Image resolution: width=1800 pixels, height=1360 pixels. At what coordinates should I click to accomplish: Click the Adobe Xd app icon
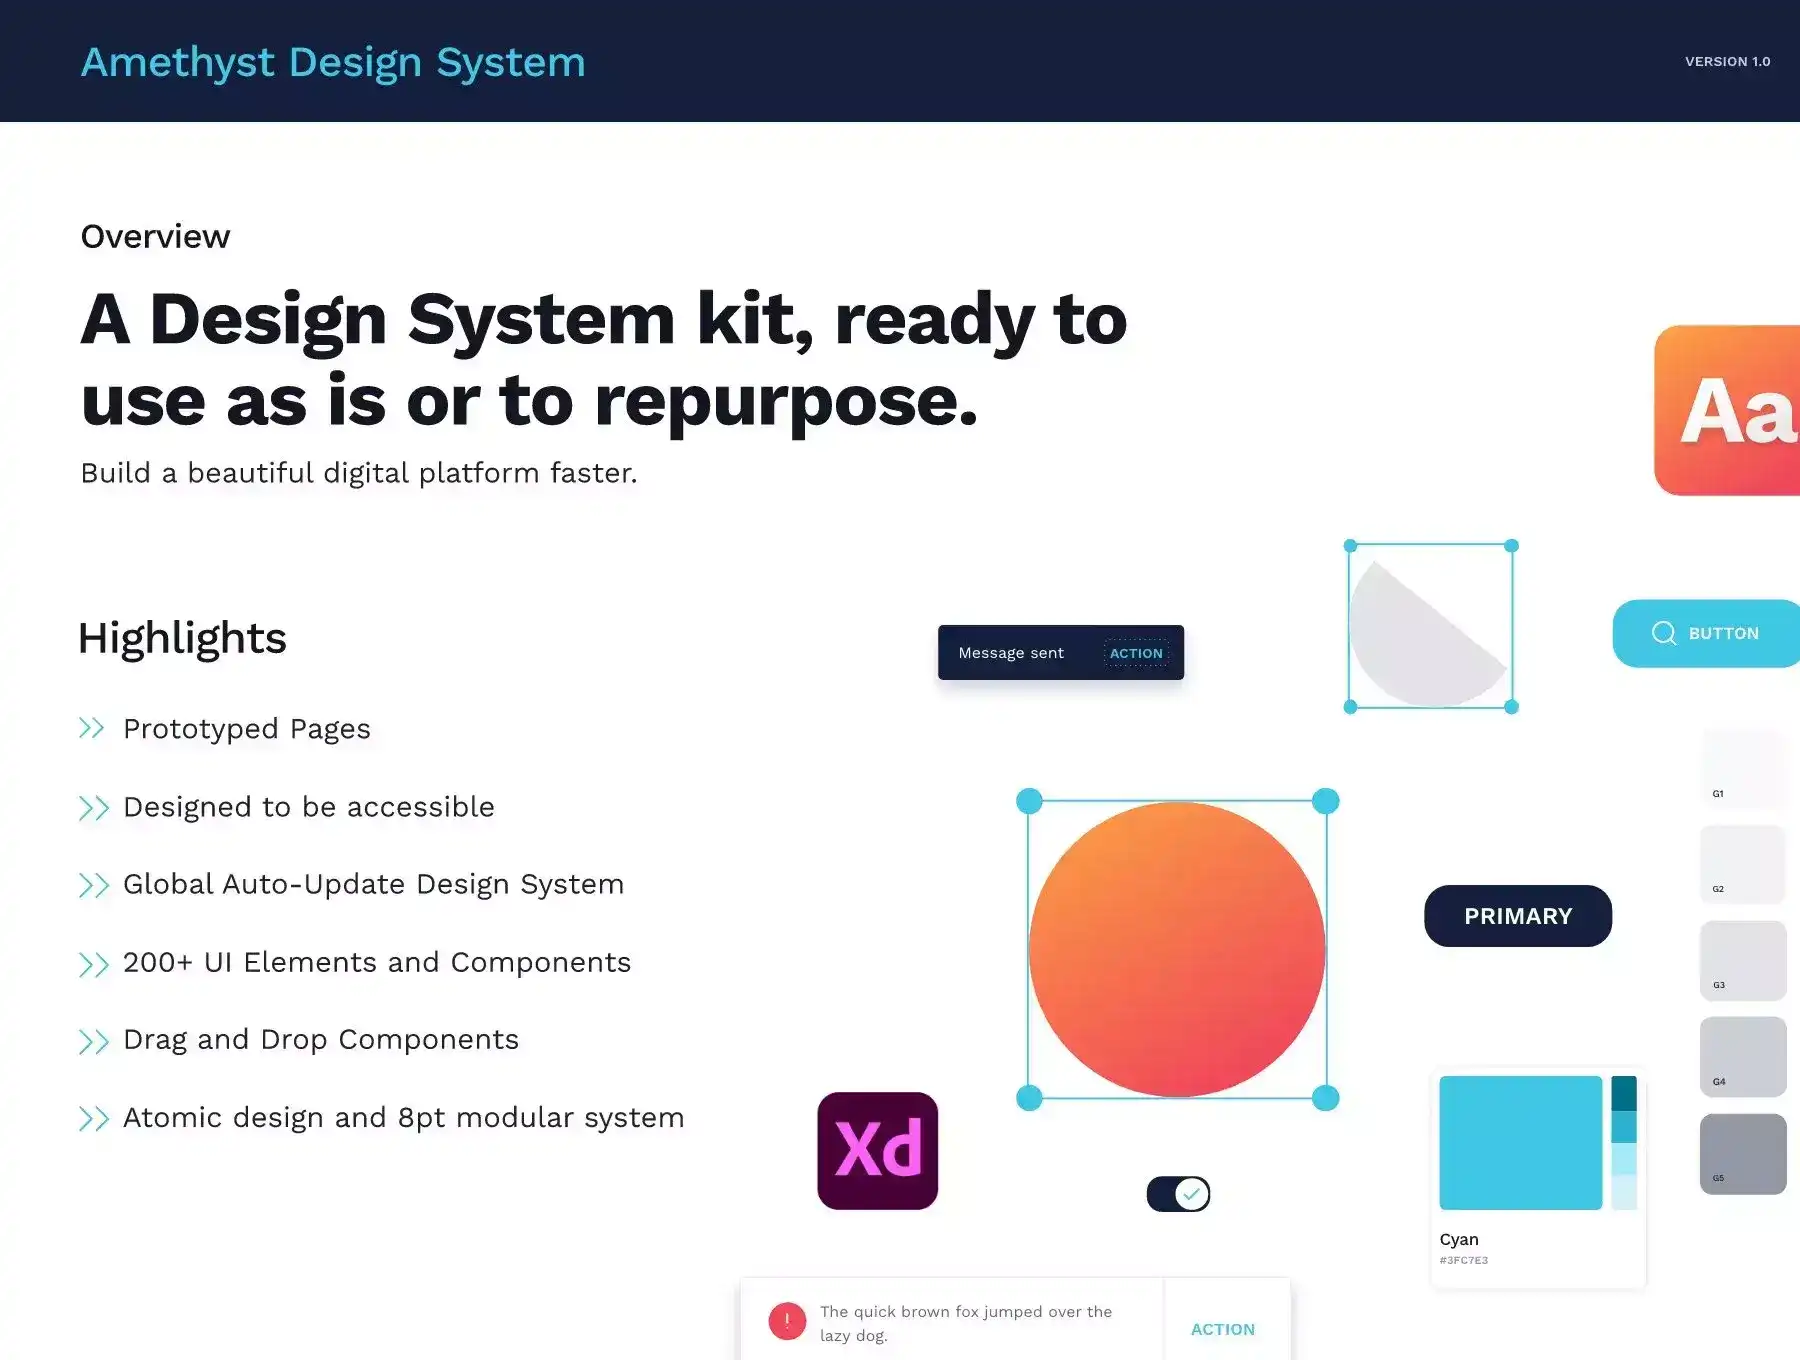point(877,1150)
